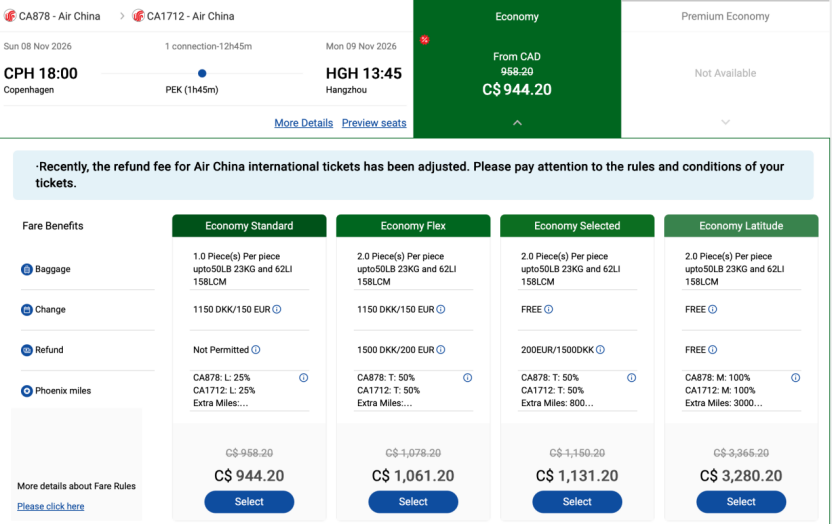Screen dimensions: 832x524
Task: Click Phoenix miles info icon in Economy Latitude
Action: coord(795,378)
